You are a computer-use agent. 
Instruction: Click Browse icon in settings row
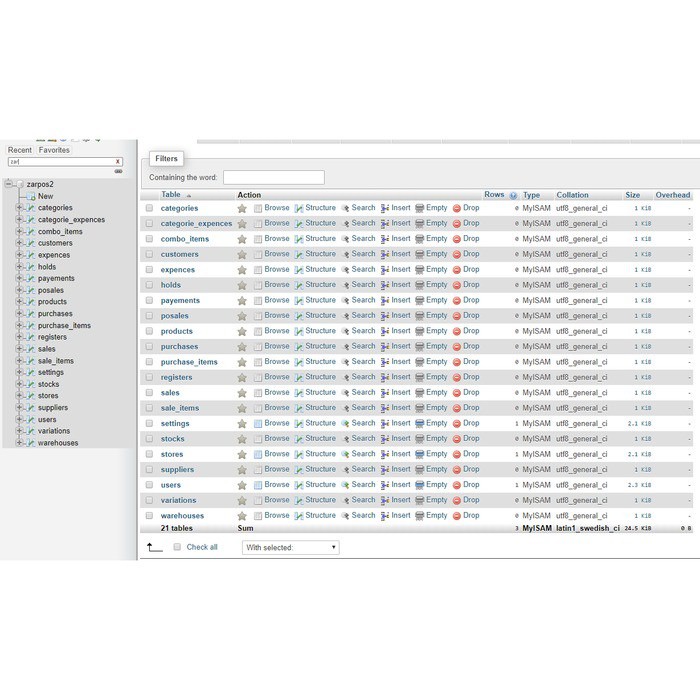(258, 424)
